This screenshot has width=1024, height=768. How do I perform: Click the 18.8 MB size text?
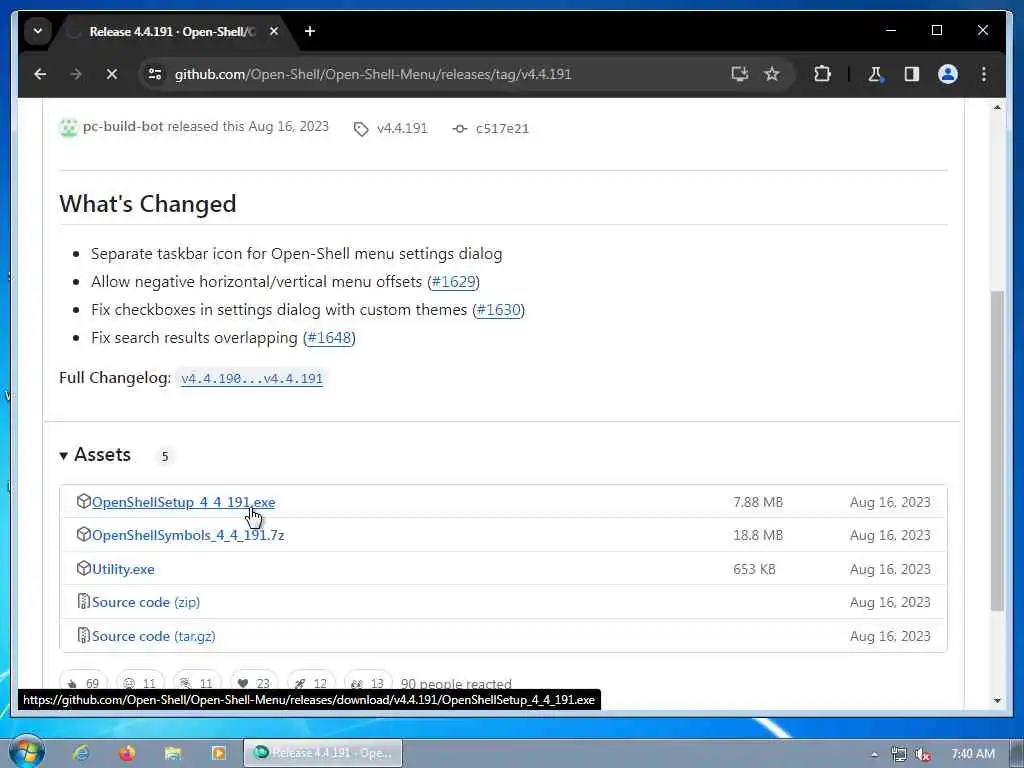tap(758, 535)
